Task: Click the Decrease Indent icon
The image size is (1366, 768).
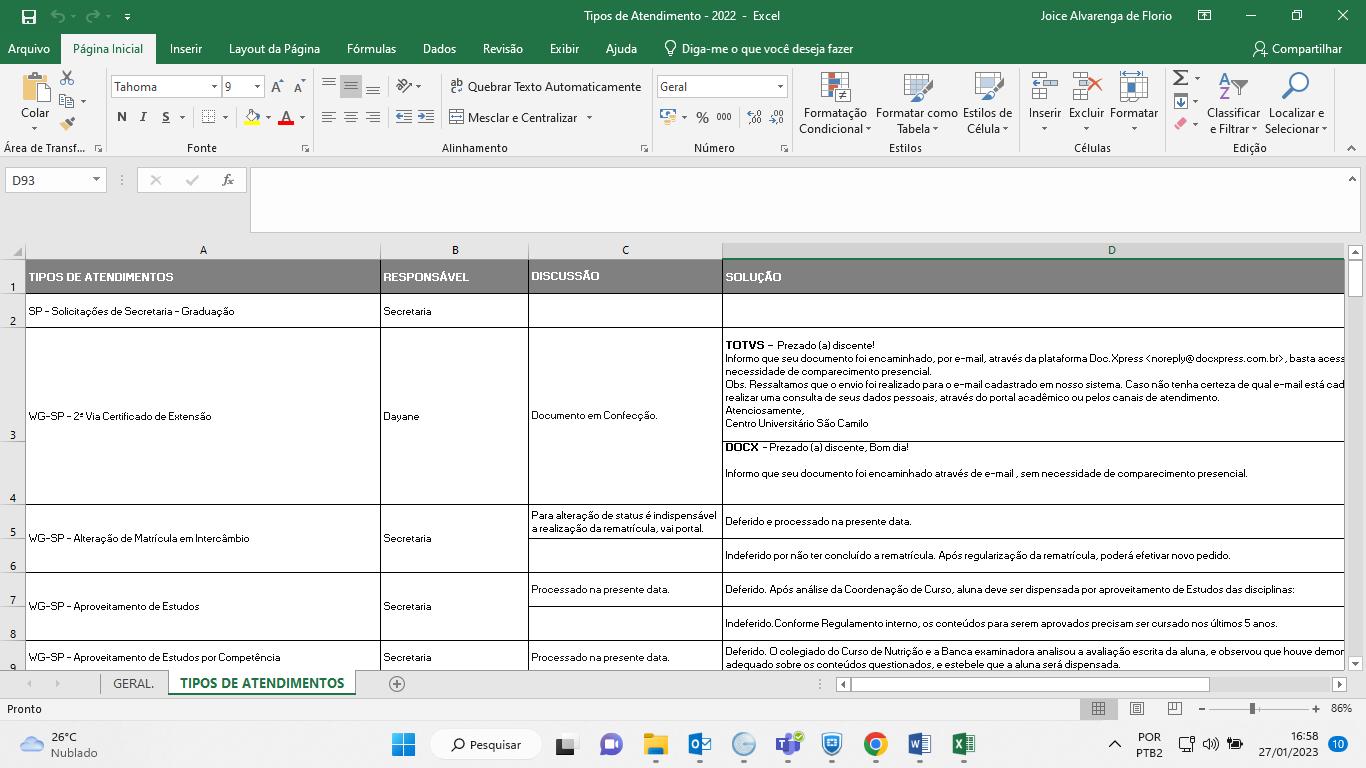Action: click(403, 117)
